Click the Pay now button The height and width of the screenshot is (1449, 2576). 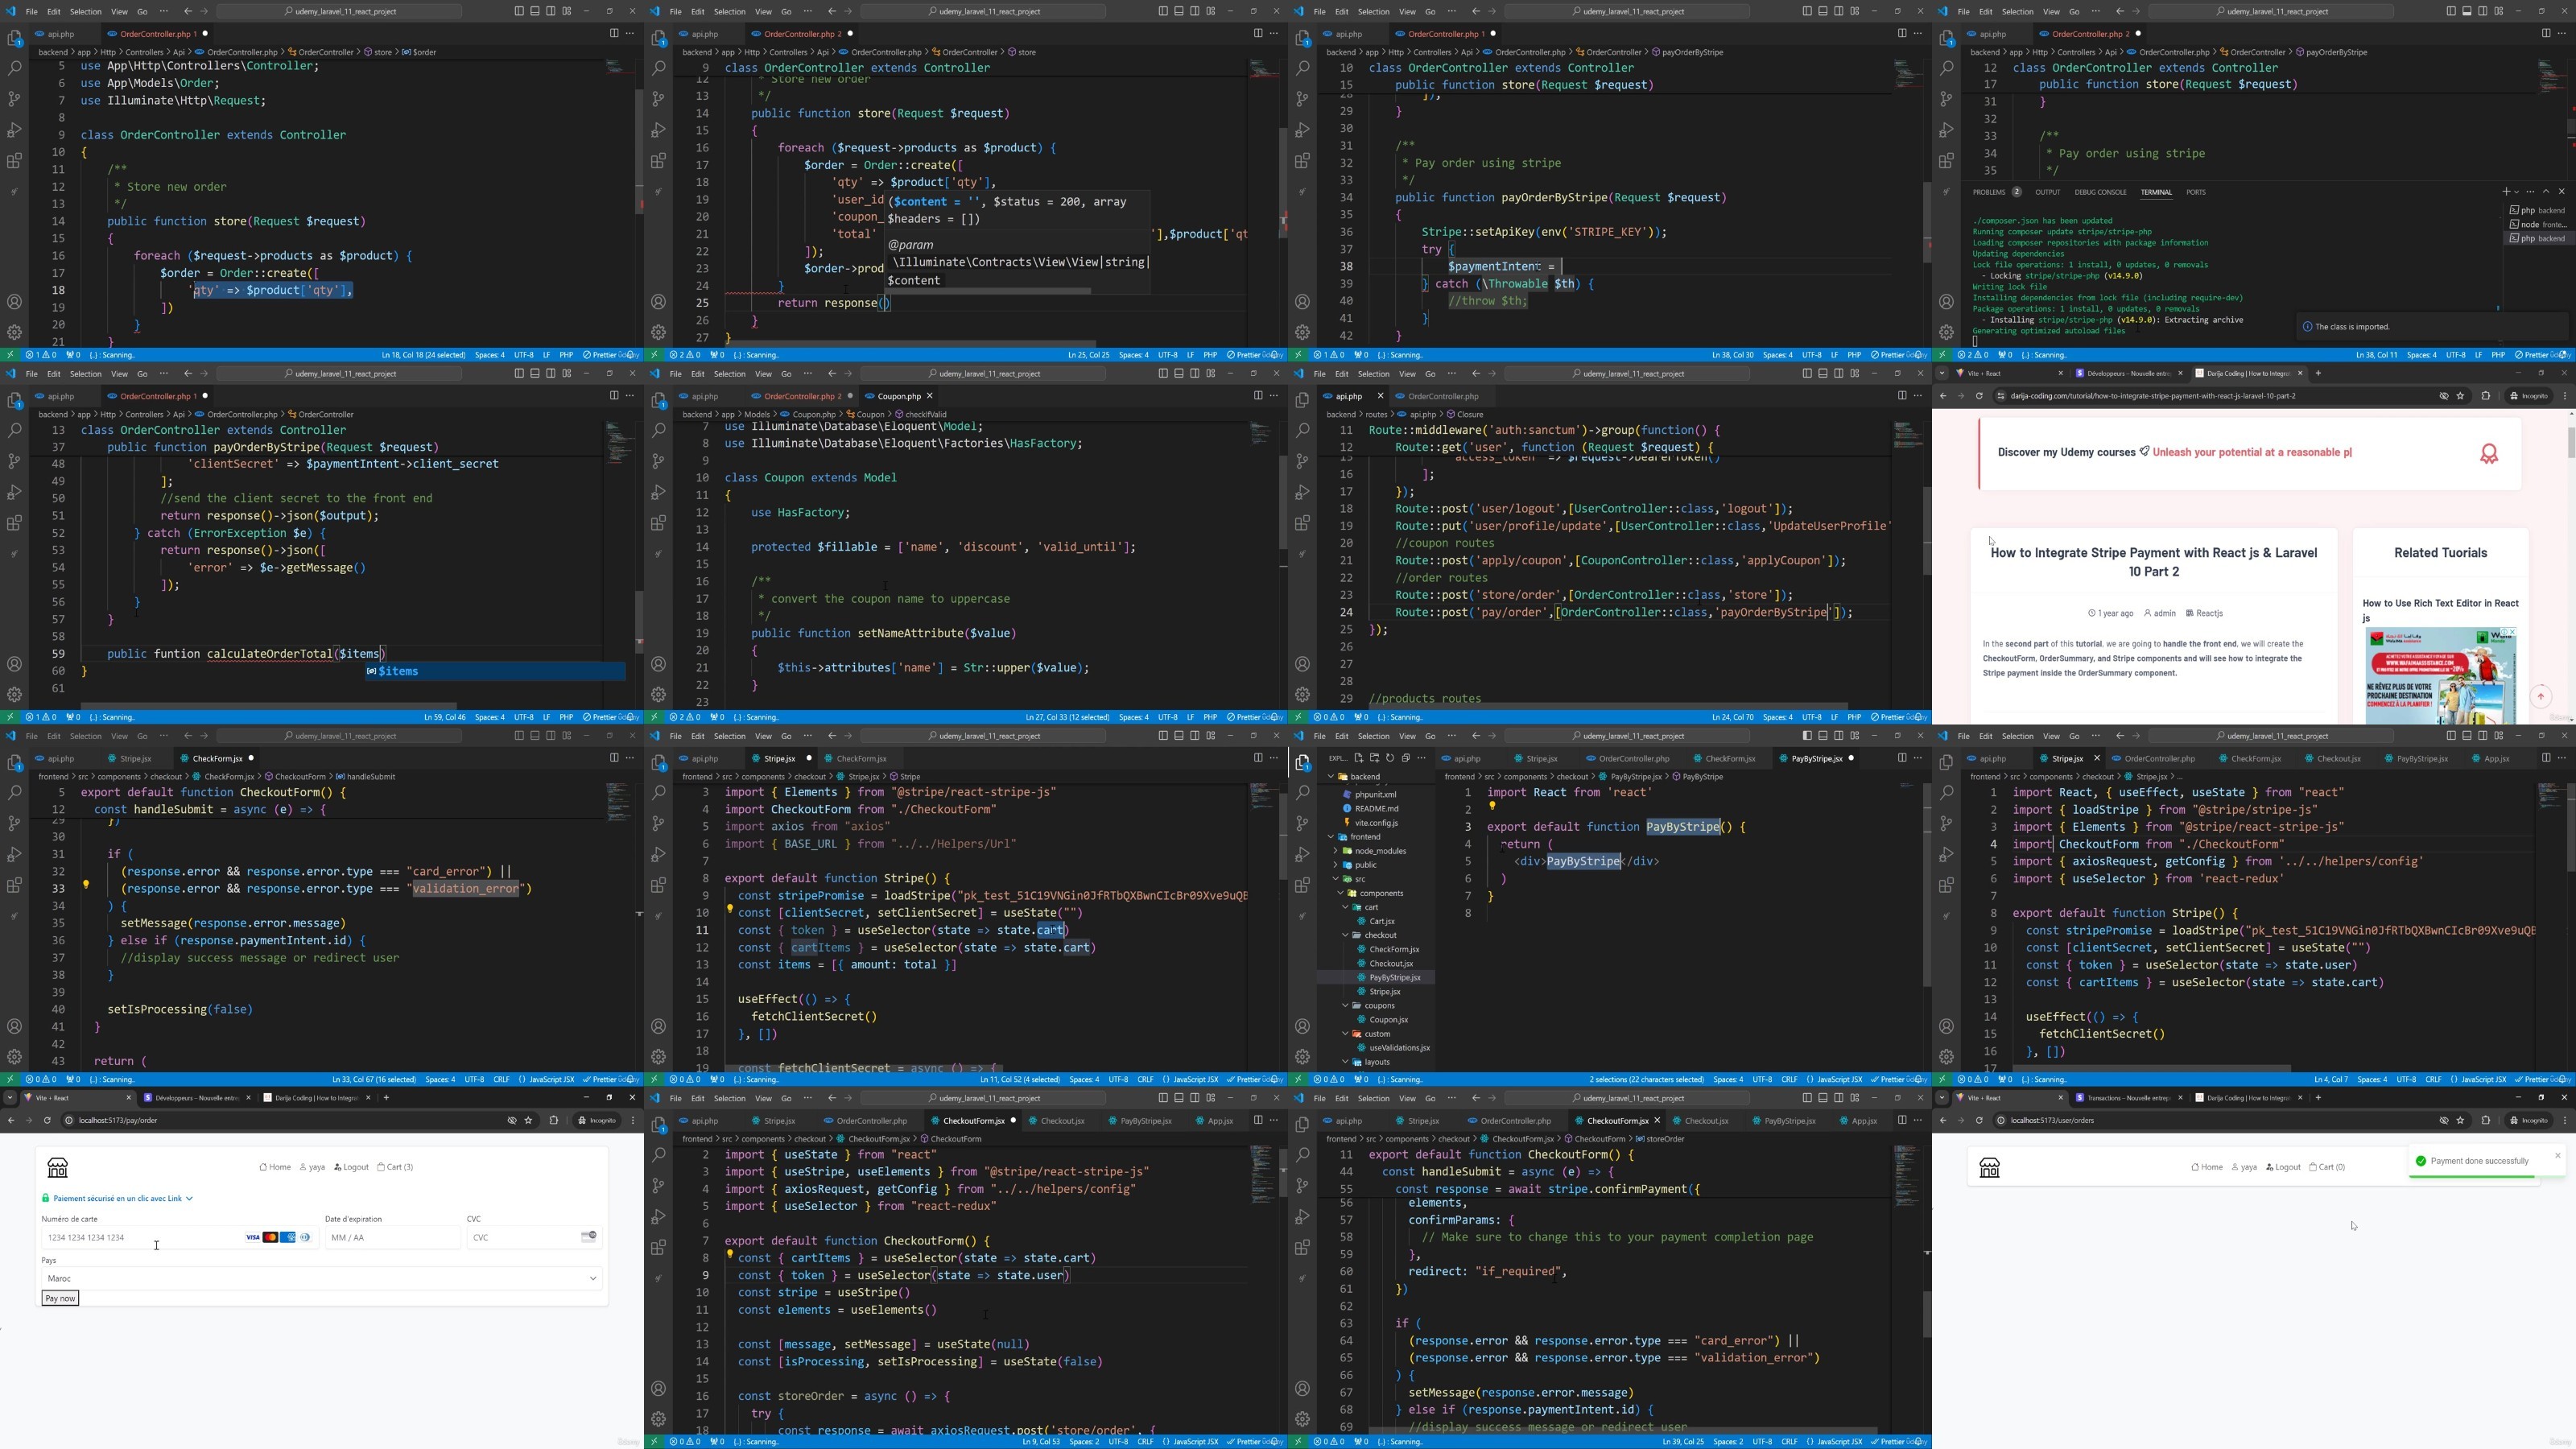[x=60, y=1298]
